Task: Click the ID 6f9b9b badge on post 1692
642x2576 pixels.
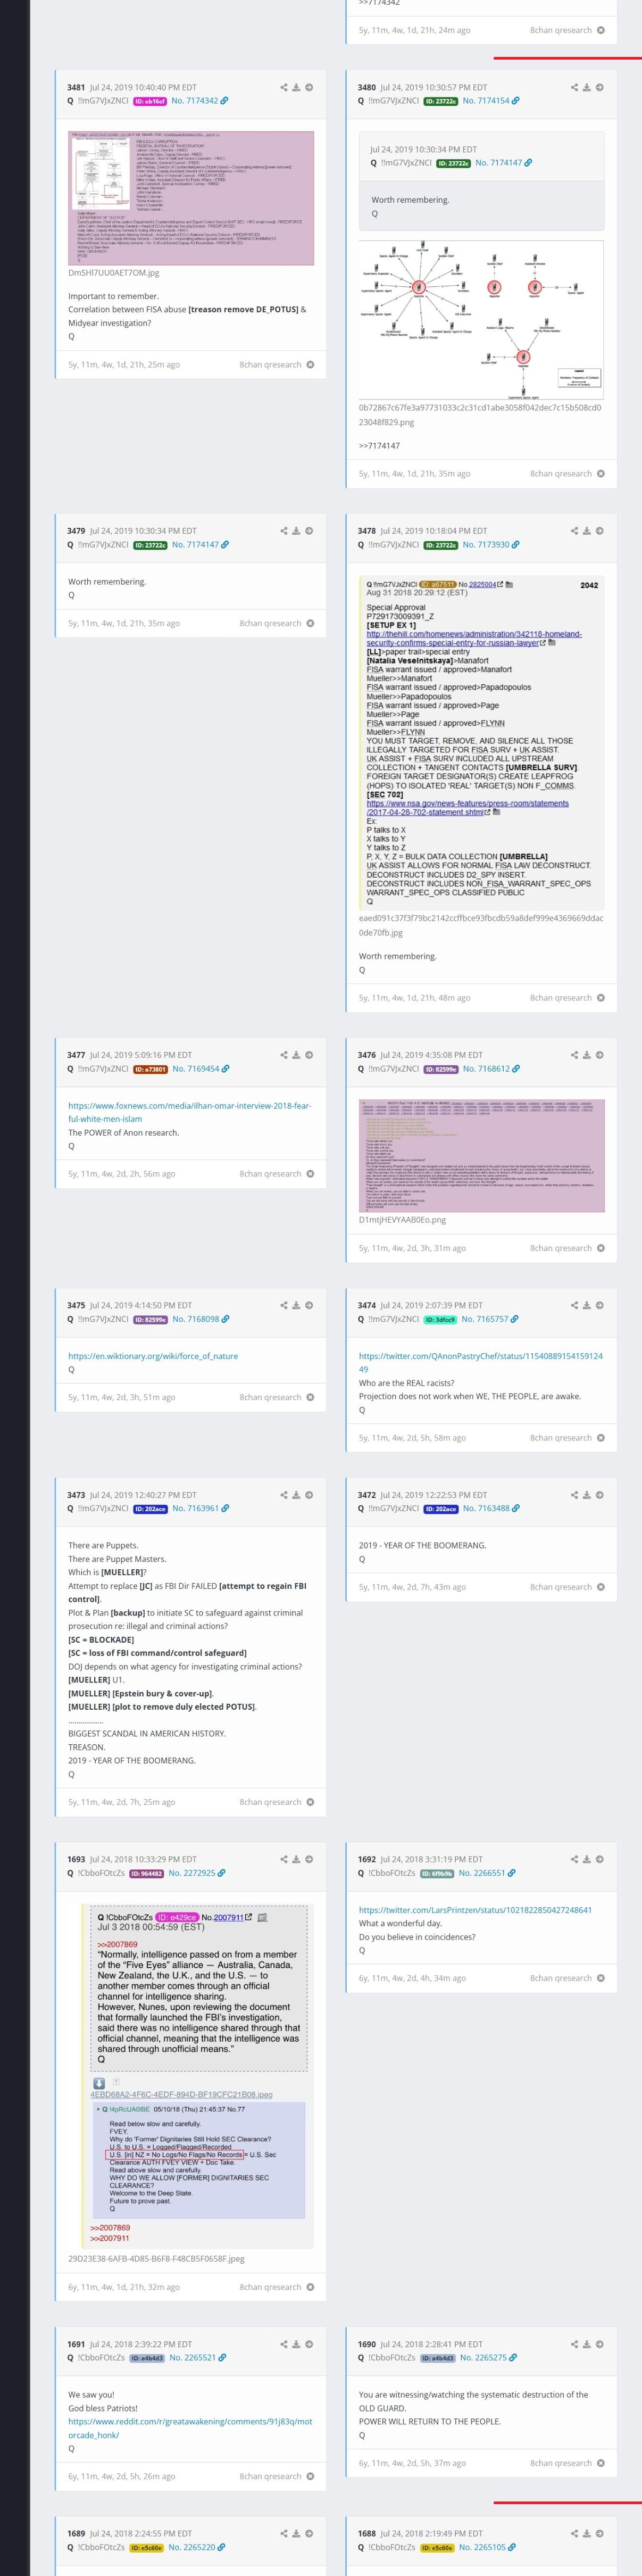Action: pos(437,1873)
